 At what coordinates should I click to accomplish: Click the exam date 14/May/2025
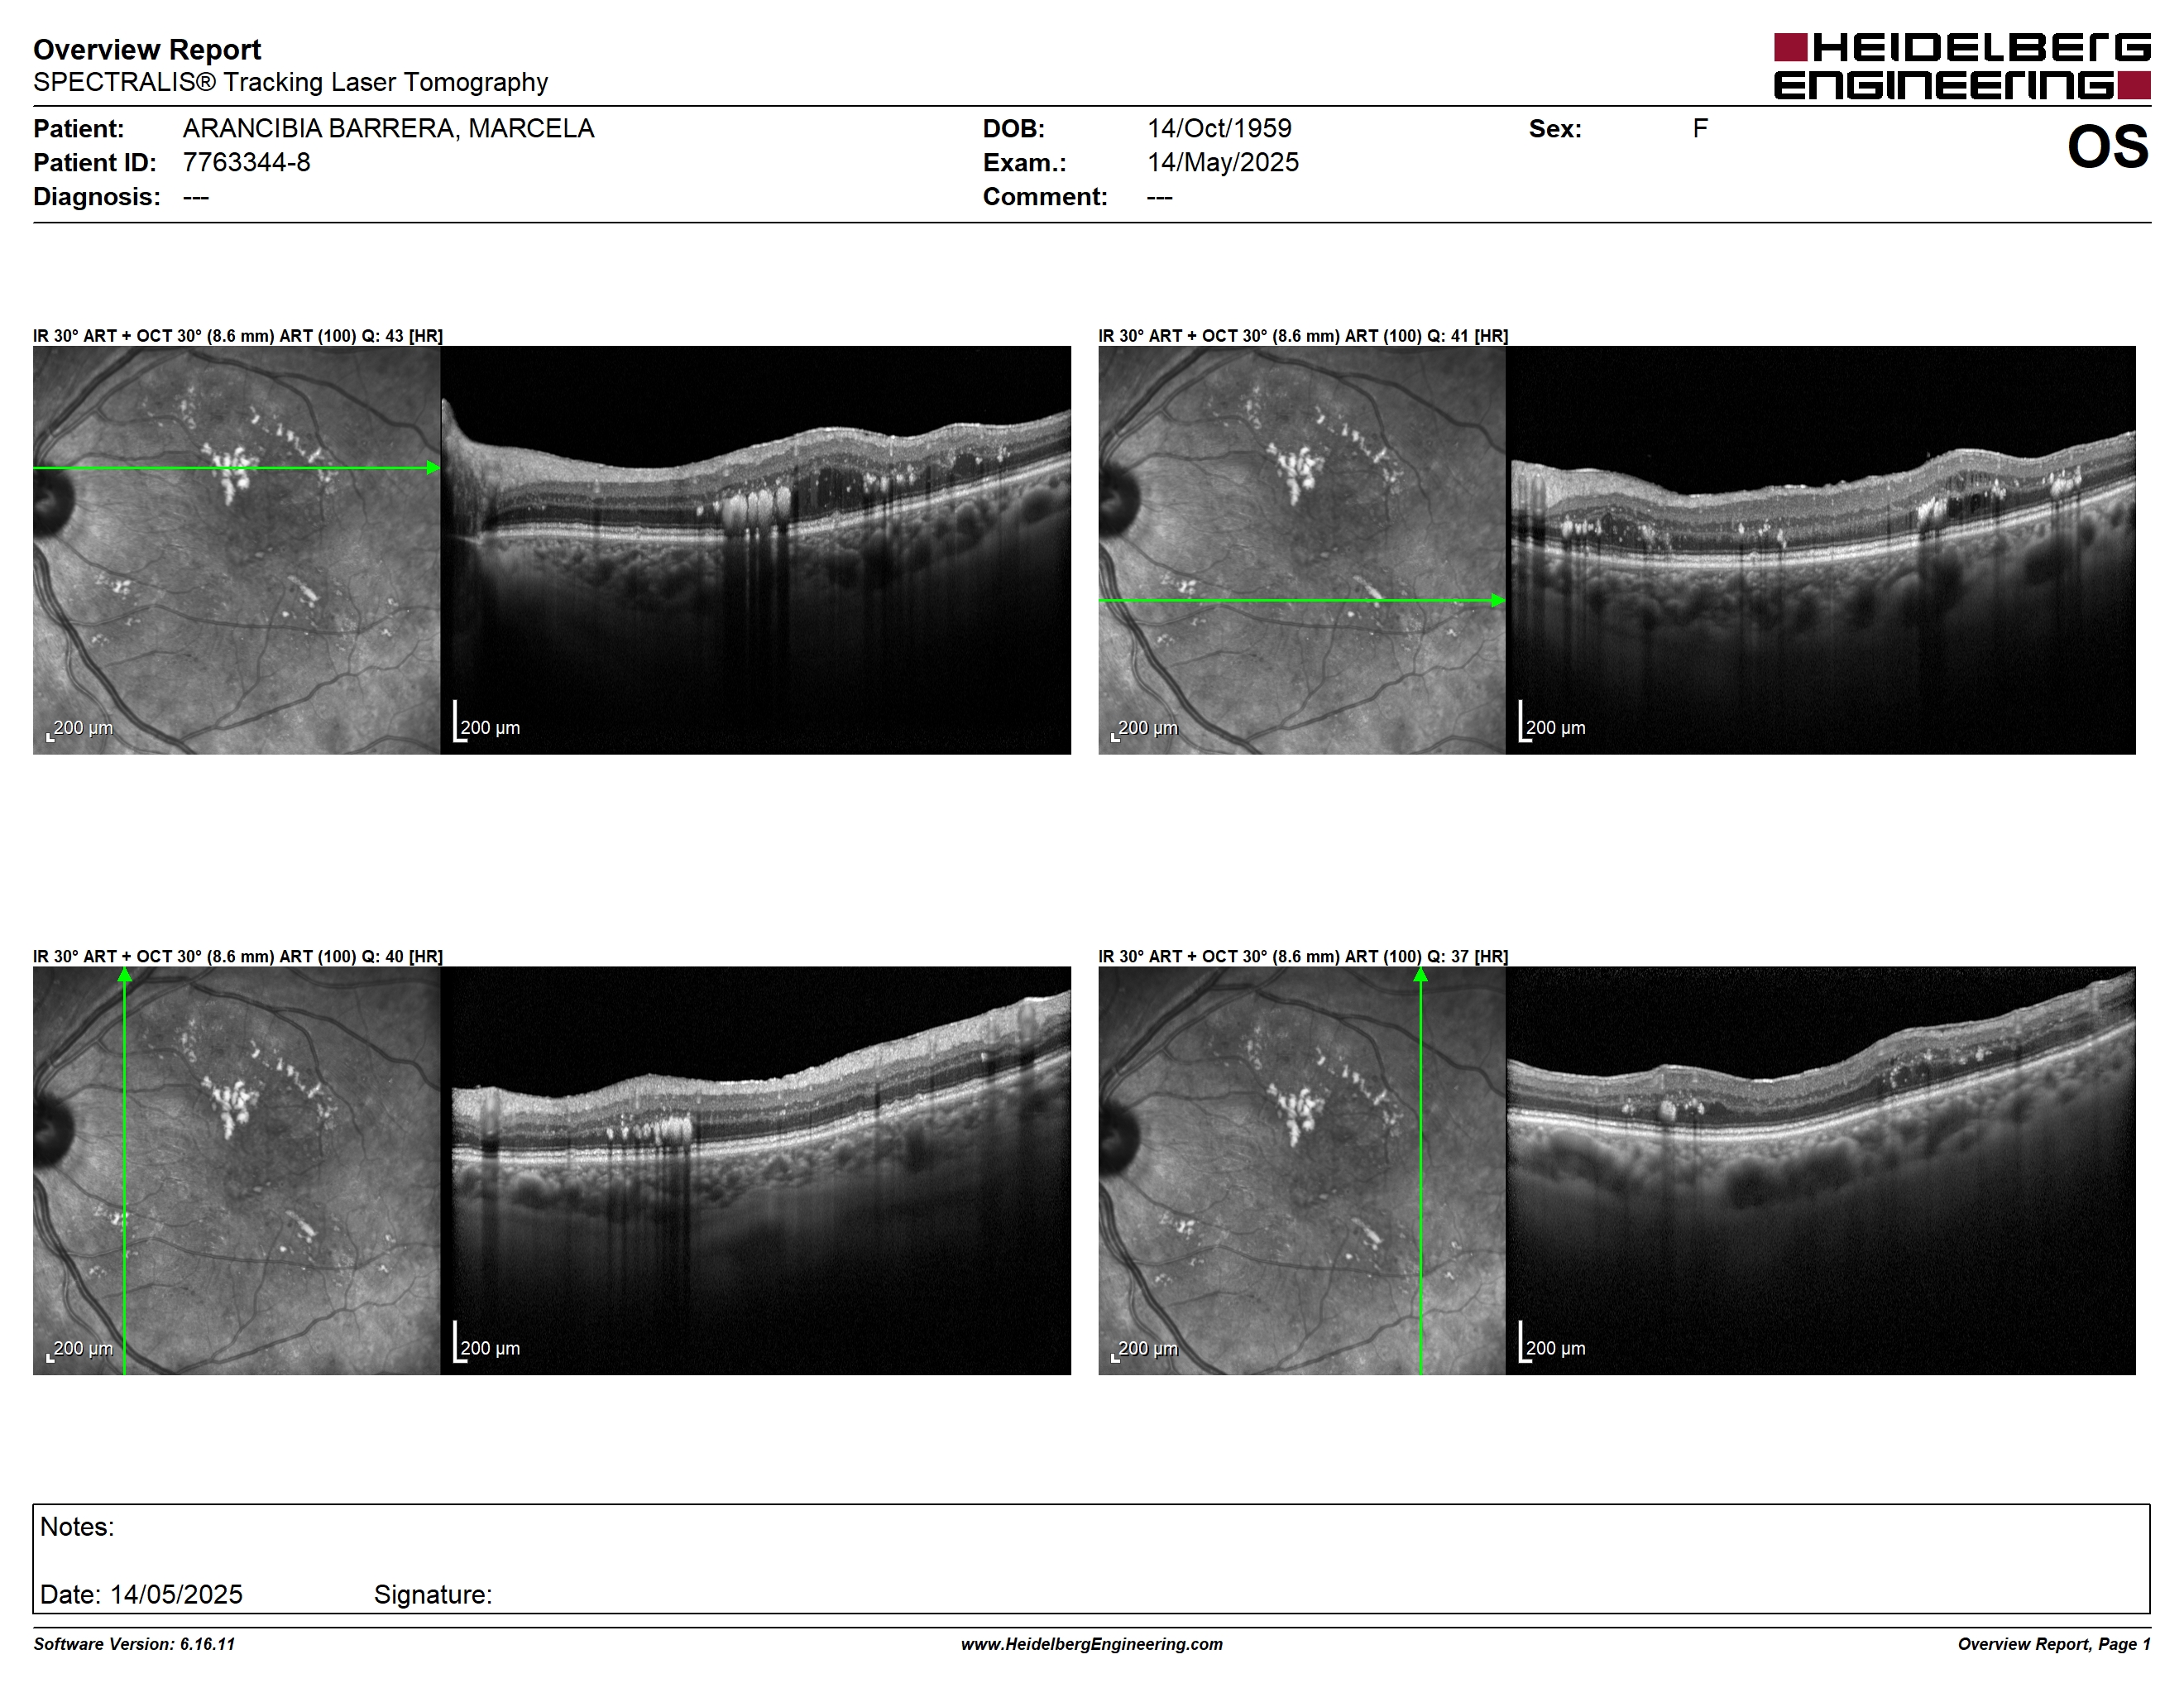coord(1223,163)
